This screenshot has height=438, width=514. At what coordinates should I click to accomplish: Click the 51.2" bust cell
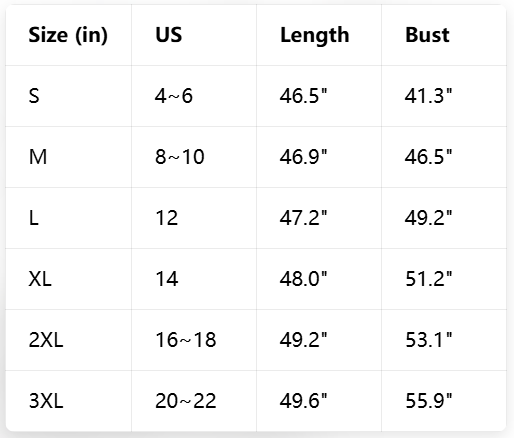pyautogui.click(x=429, y=279)
